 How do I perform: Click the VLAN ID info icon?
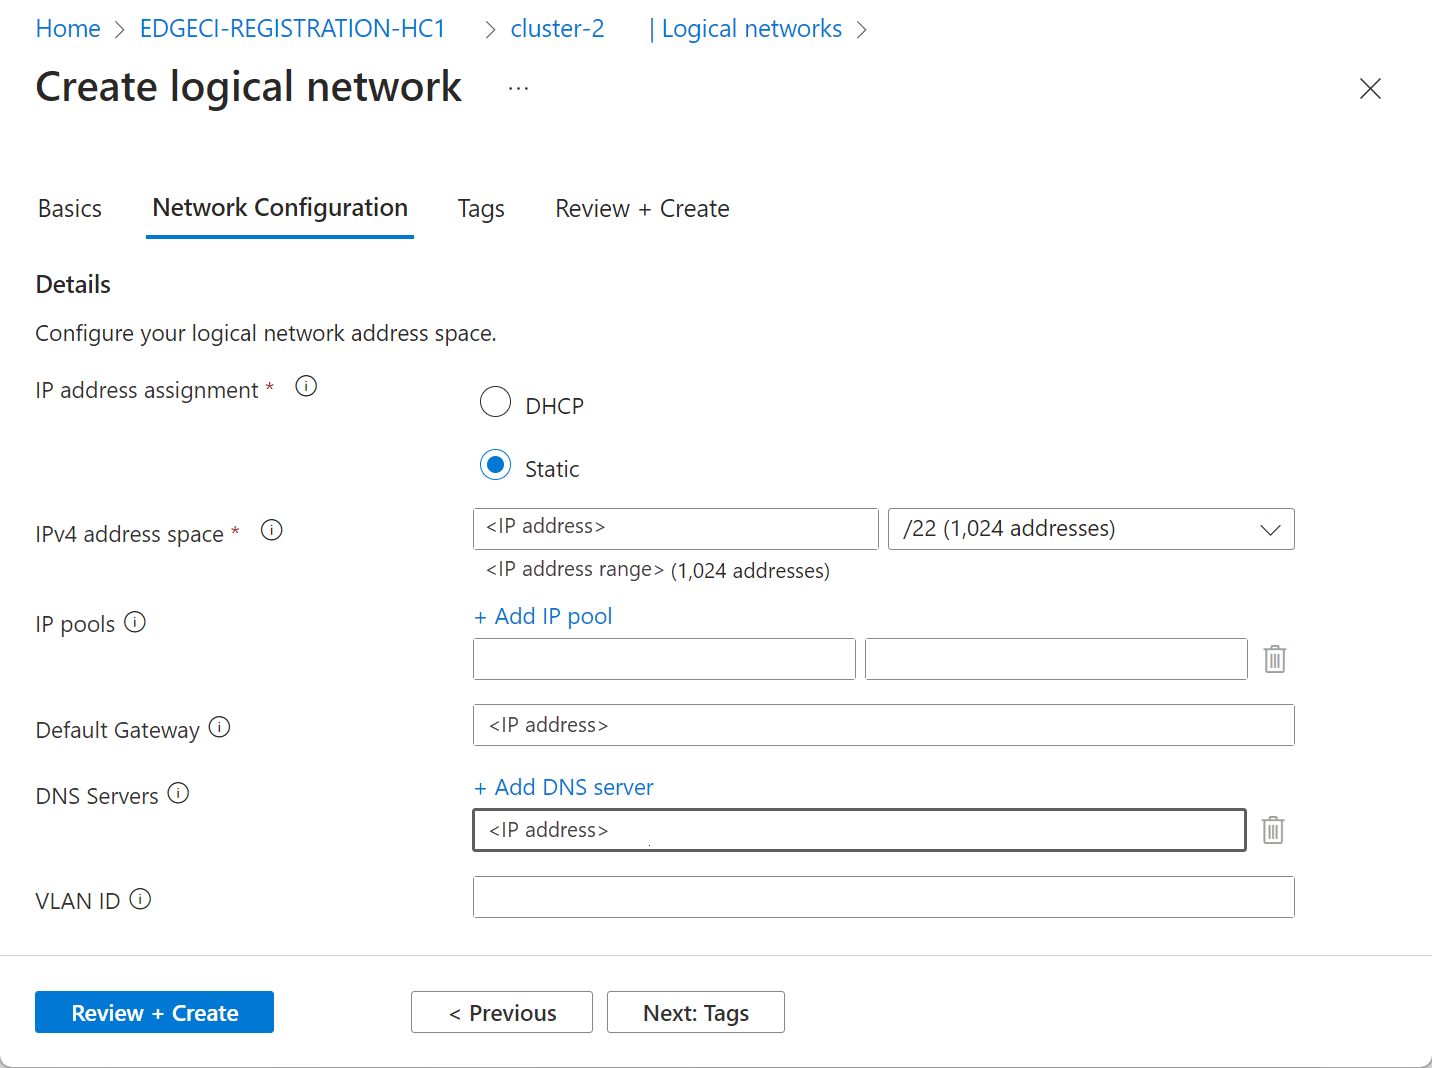pos(141,900)
